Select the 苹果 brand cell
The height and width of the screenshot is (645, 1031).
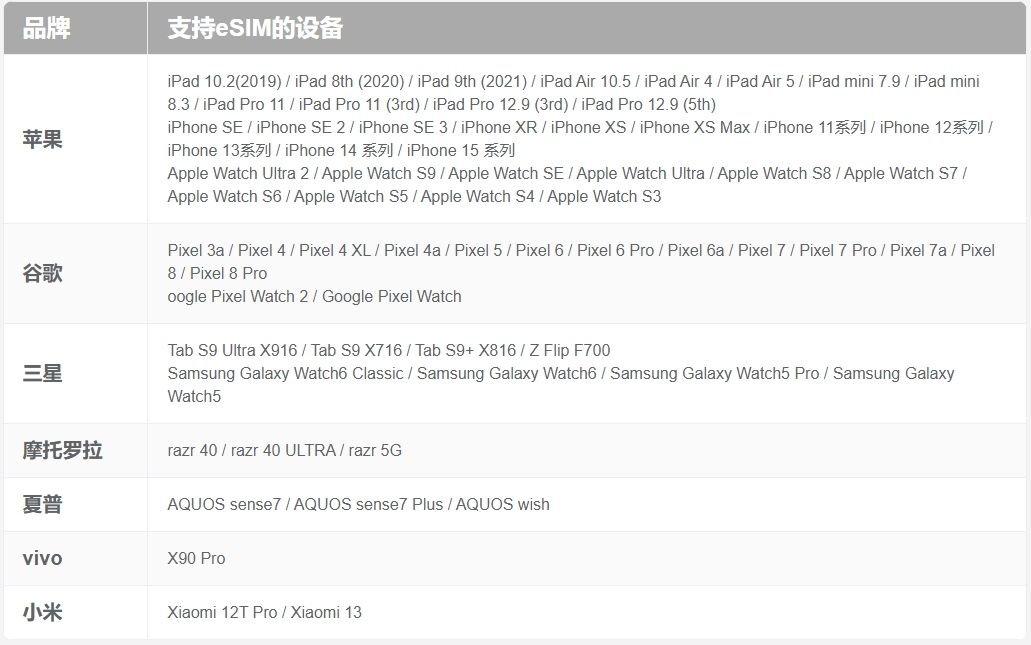coord(43,139)
